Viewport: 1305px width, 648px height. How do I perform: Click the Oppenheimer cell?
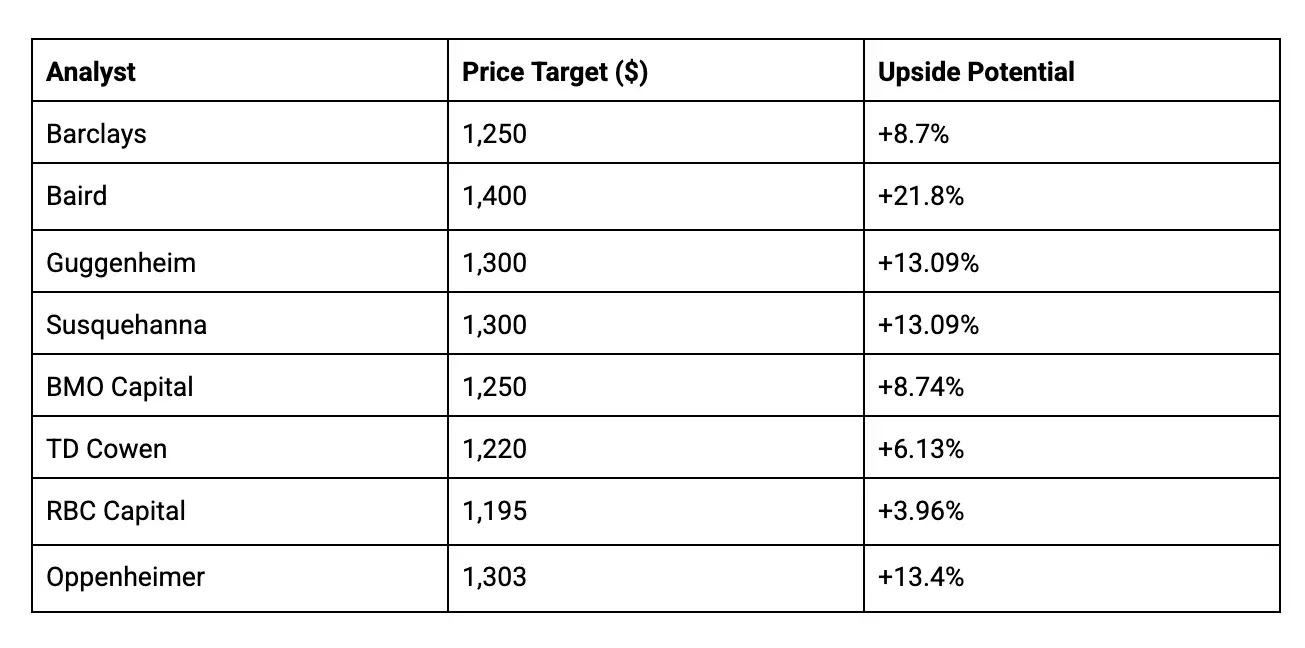point(125,577)
